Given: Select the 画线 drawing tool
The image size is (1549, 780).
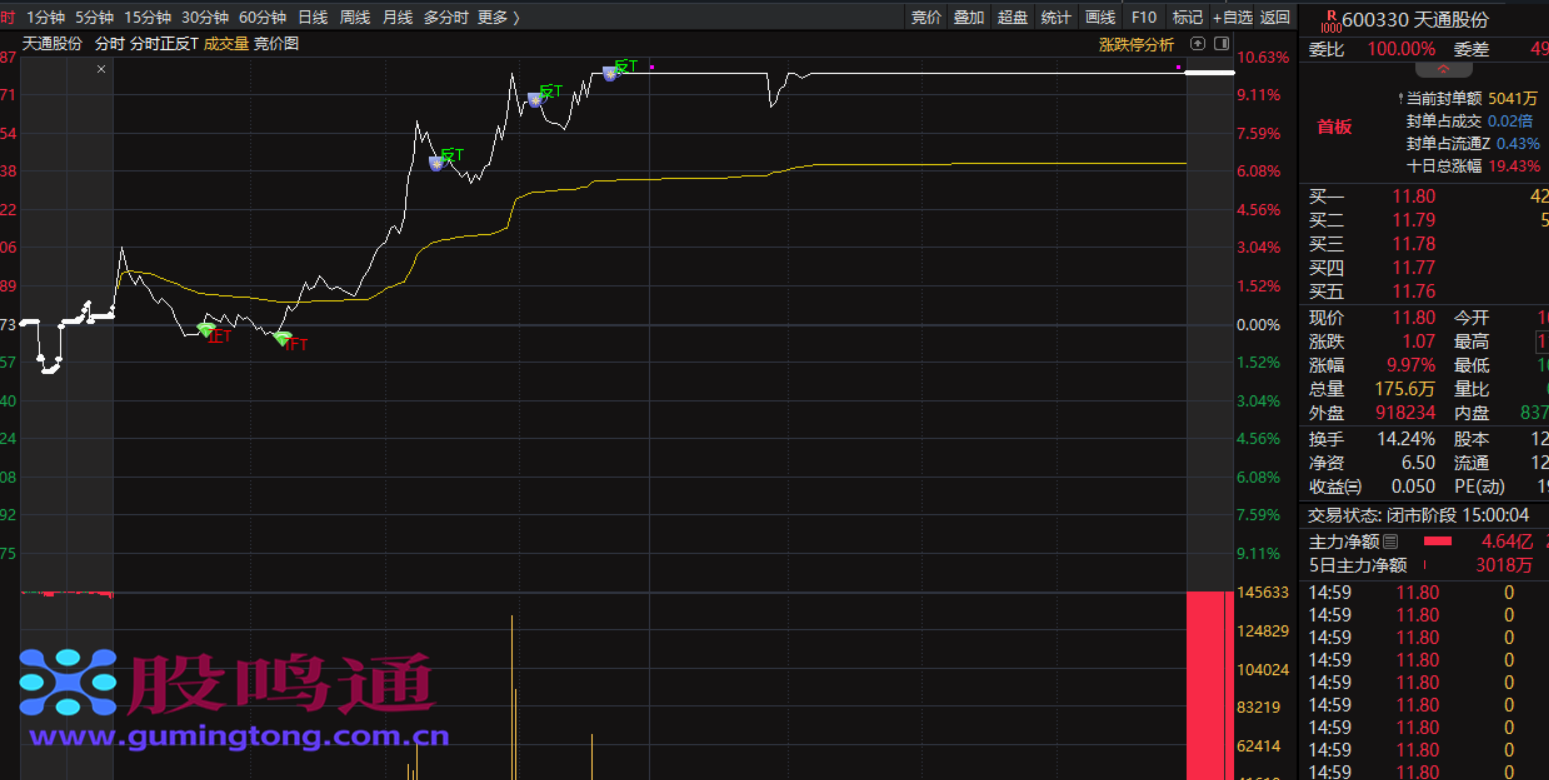Looking at the screenshot, I should tap(1100, 17).
